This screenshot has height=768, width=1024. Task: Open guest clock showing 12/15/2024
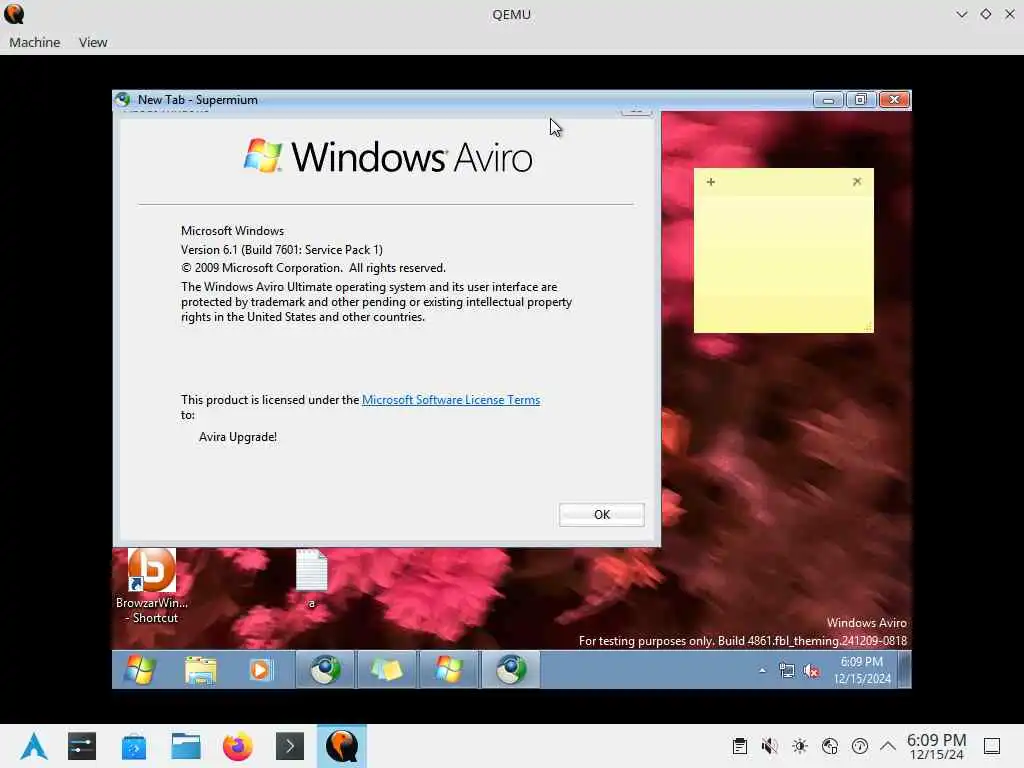tap(862, 670)
